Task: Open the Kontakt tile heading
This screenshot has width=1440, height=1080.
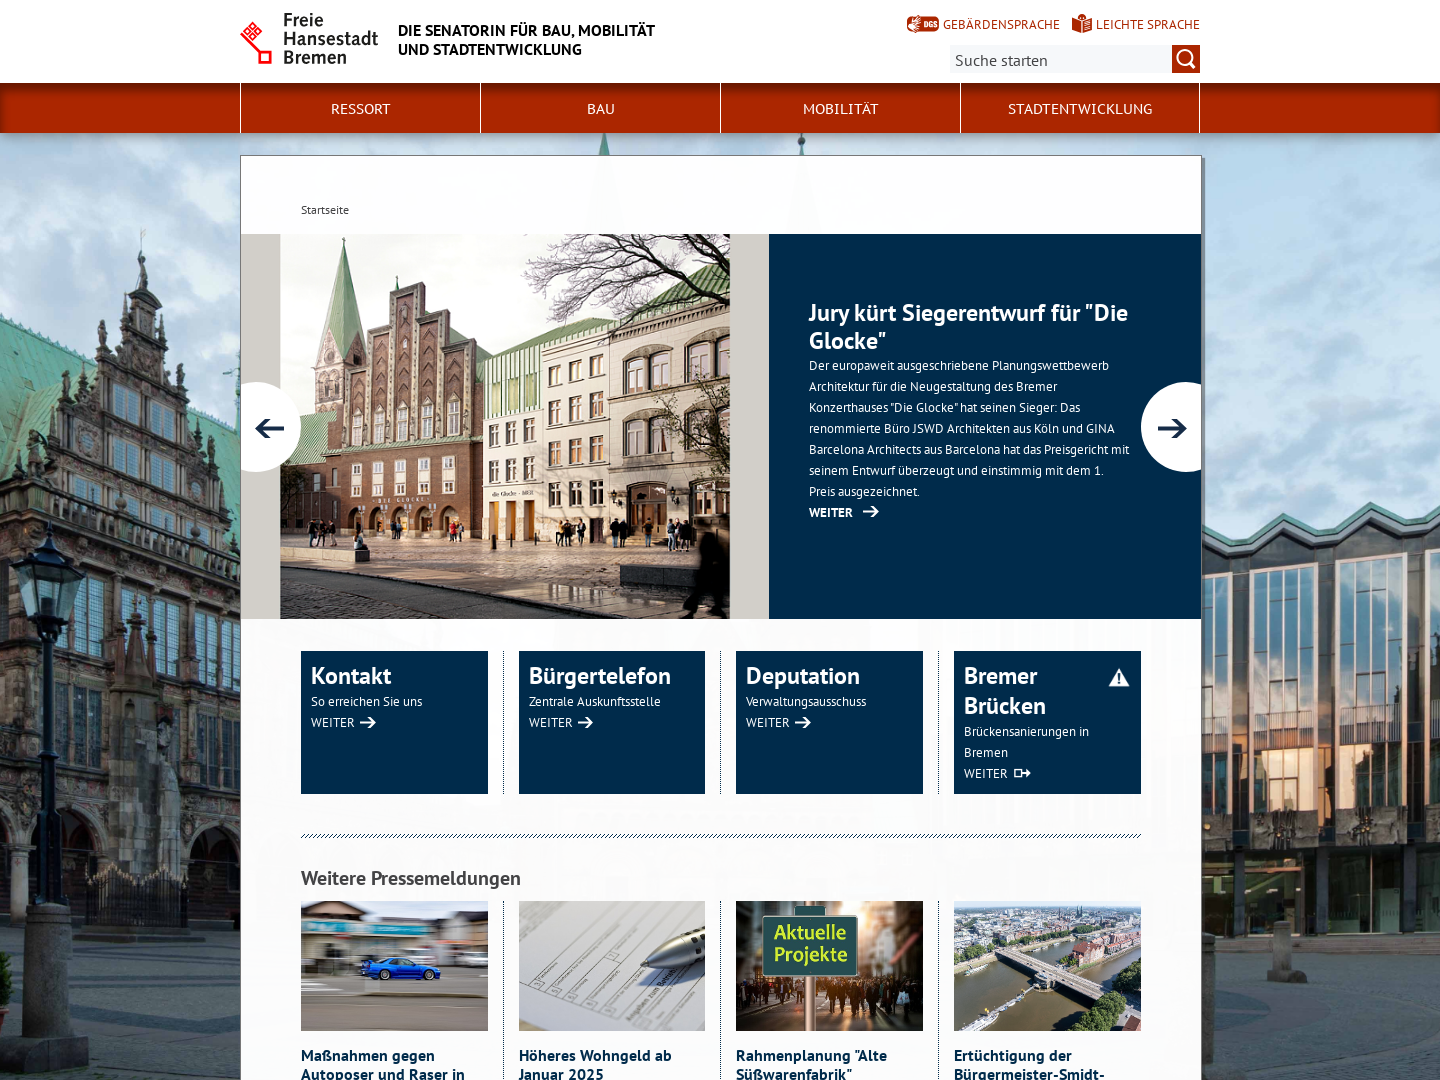Action: [x=351, y=676]
